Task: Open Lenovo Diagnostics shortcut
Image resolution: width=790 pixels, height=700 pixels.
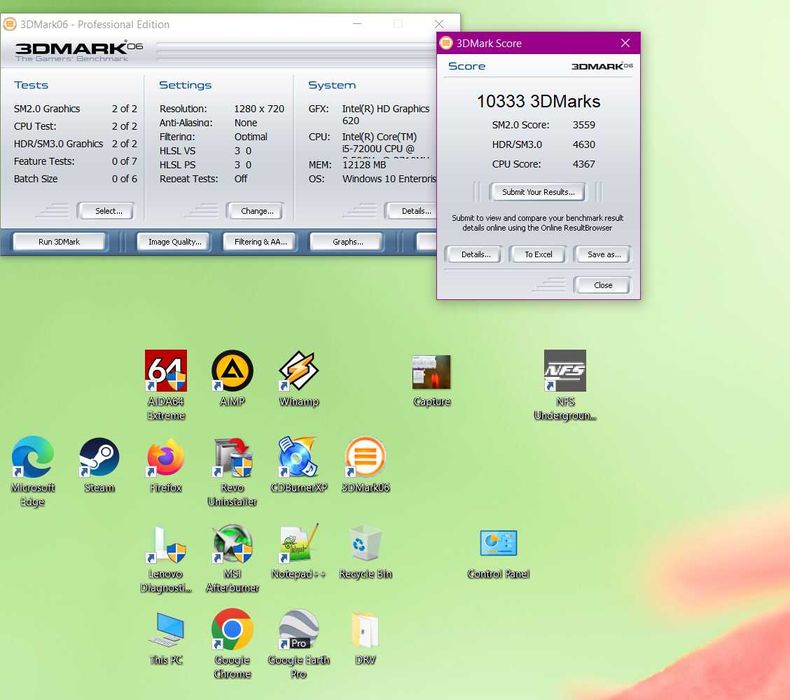Action: tap(166, 558)
